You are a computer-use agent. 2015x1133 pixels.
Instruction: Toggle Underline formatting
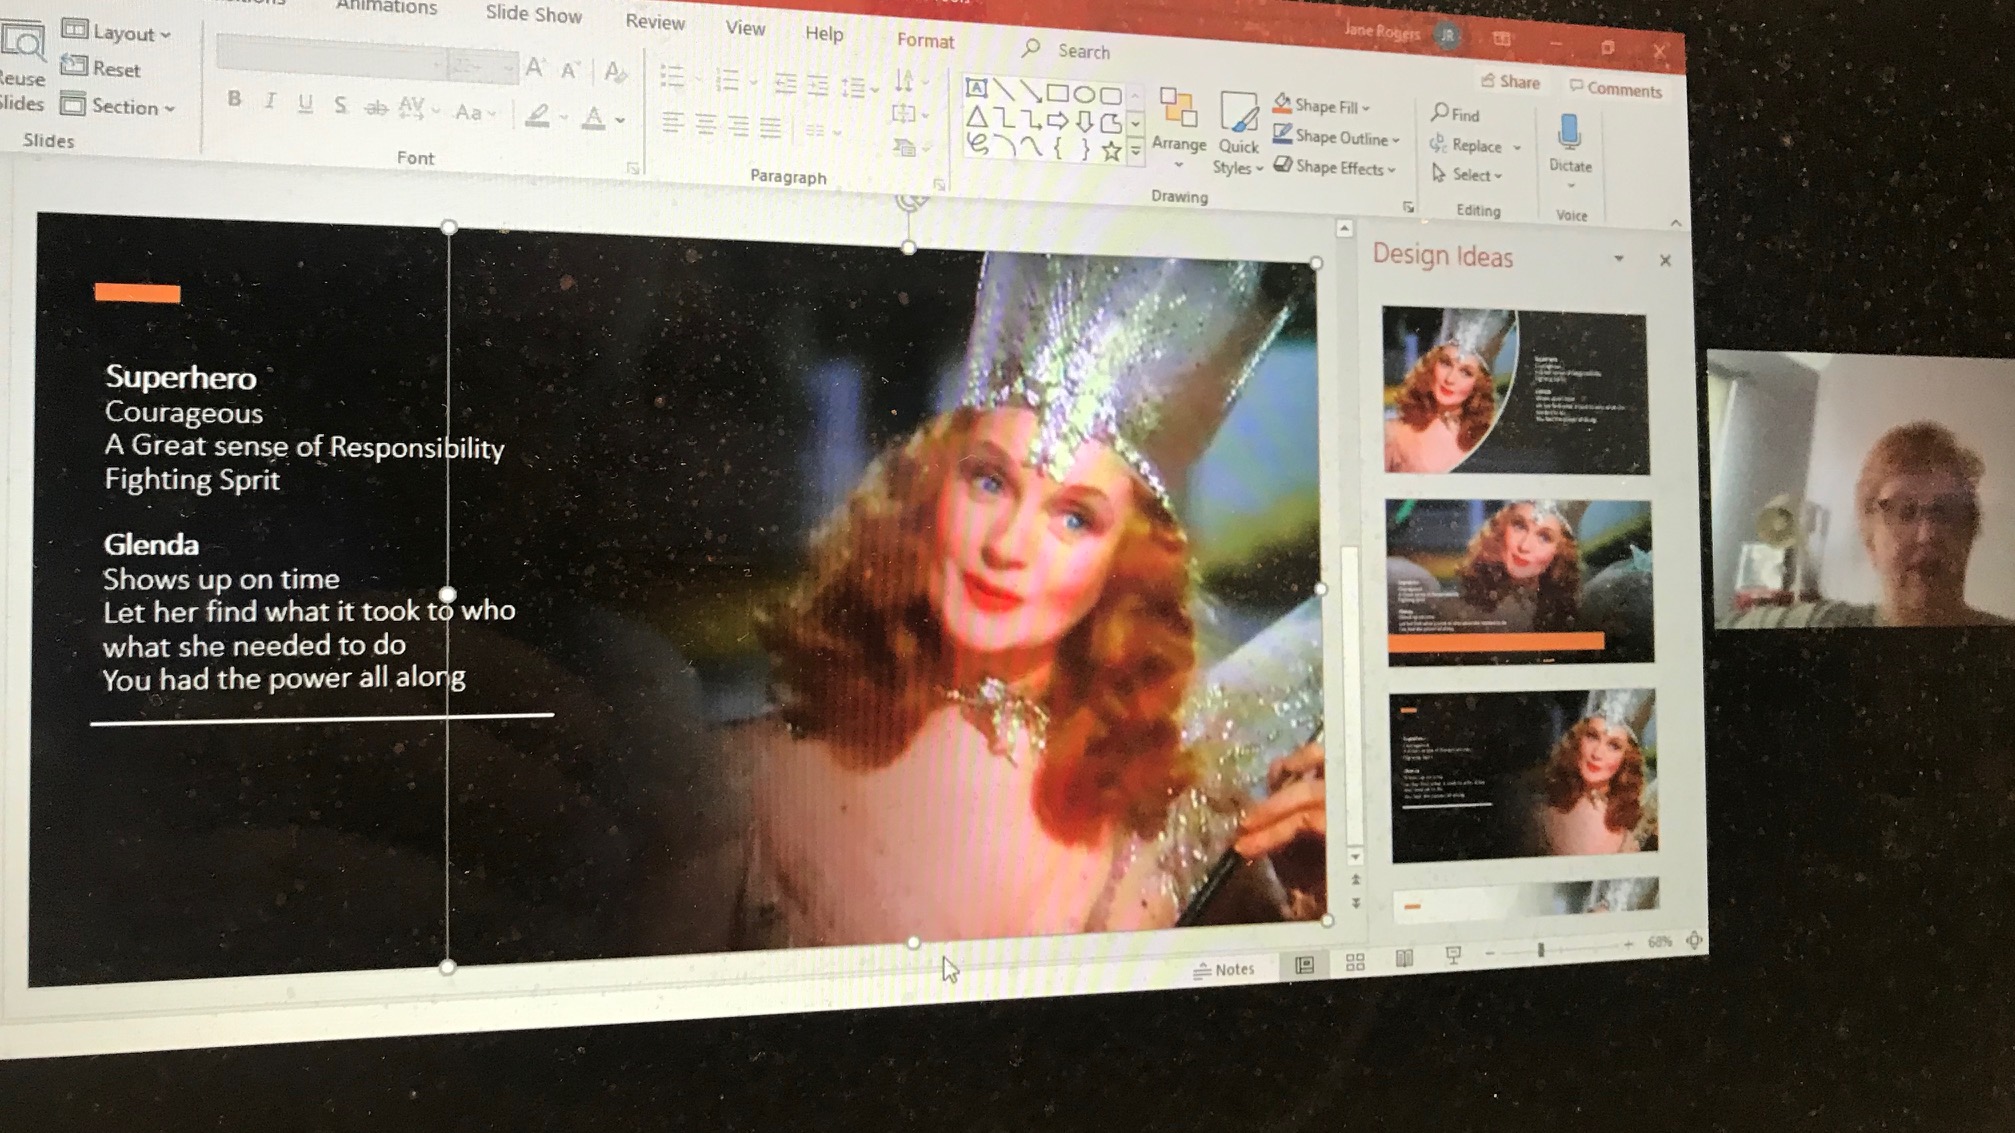[305, 103]
